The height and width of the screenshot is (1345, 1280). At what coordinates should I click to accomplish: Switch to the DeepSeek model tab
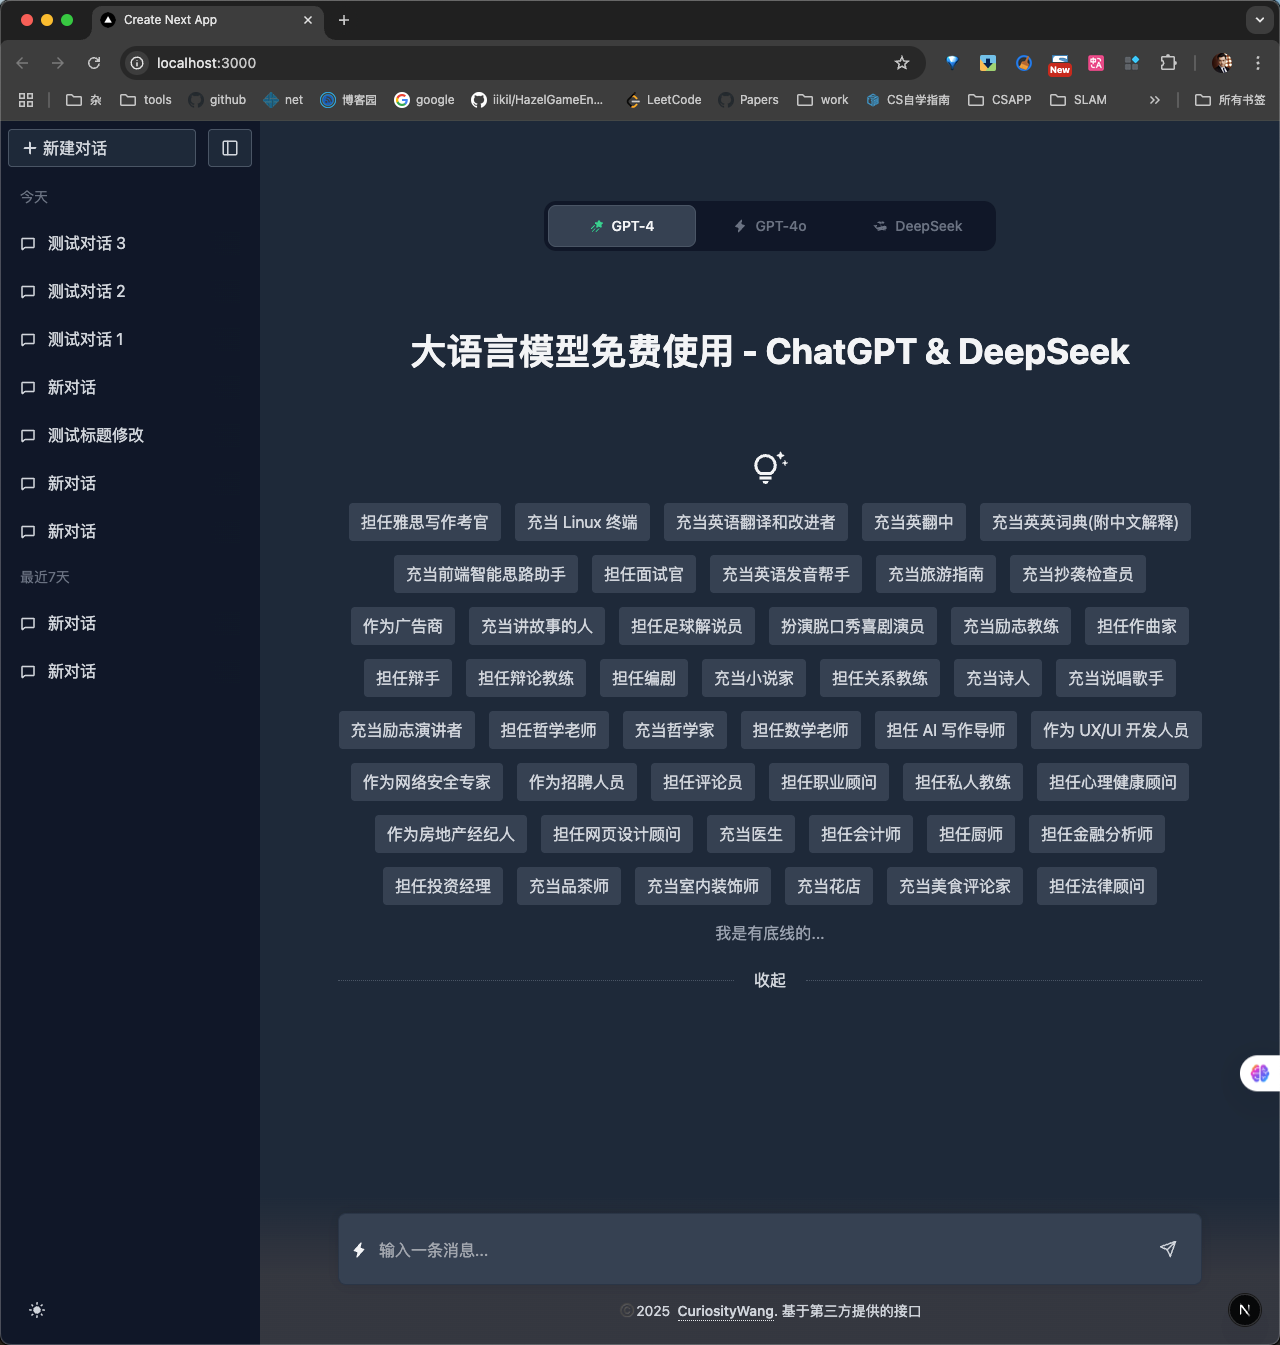pos(918,226)
